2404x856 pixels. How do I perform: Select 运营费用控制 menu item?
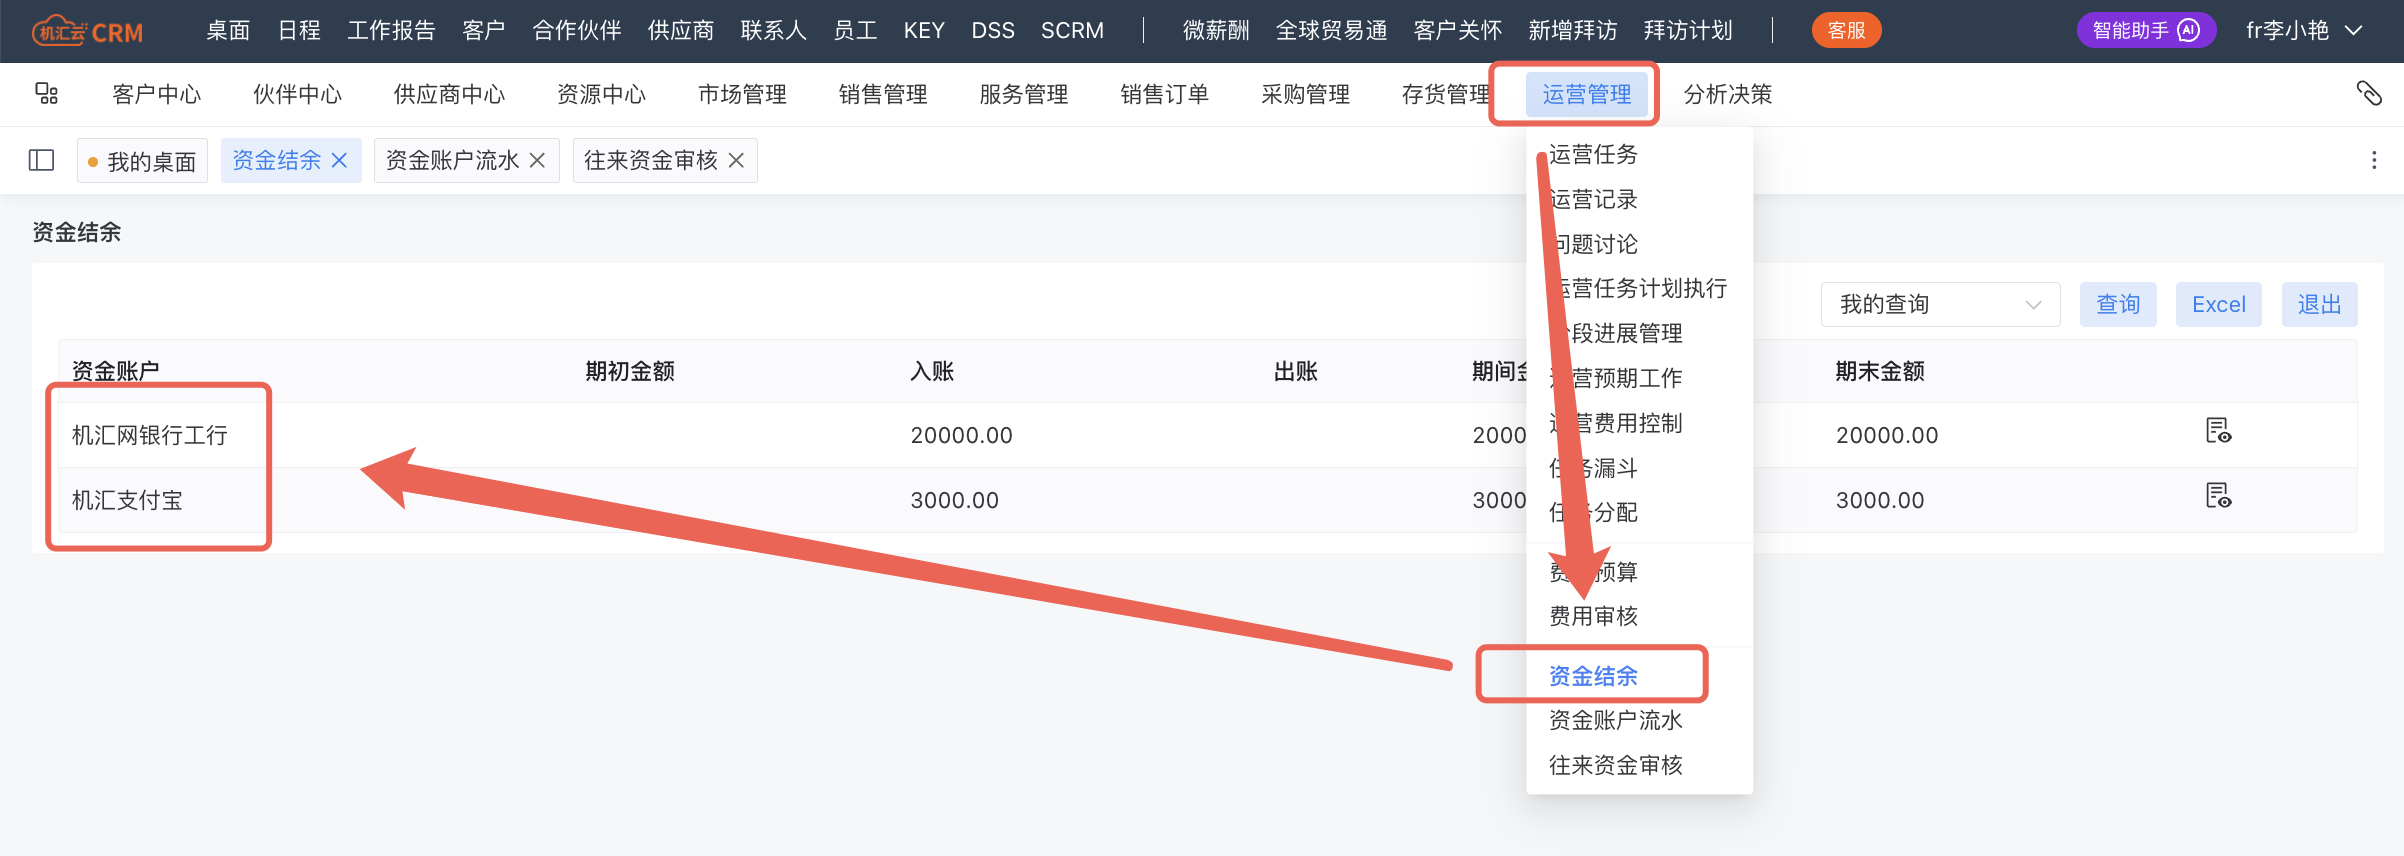tap(1615, 423)
